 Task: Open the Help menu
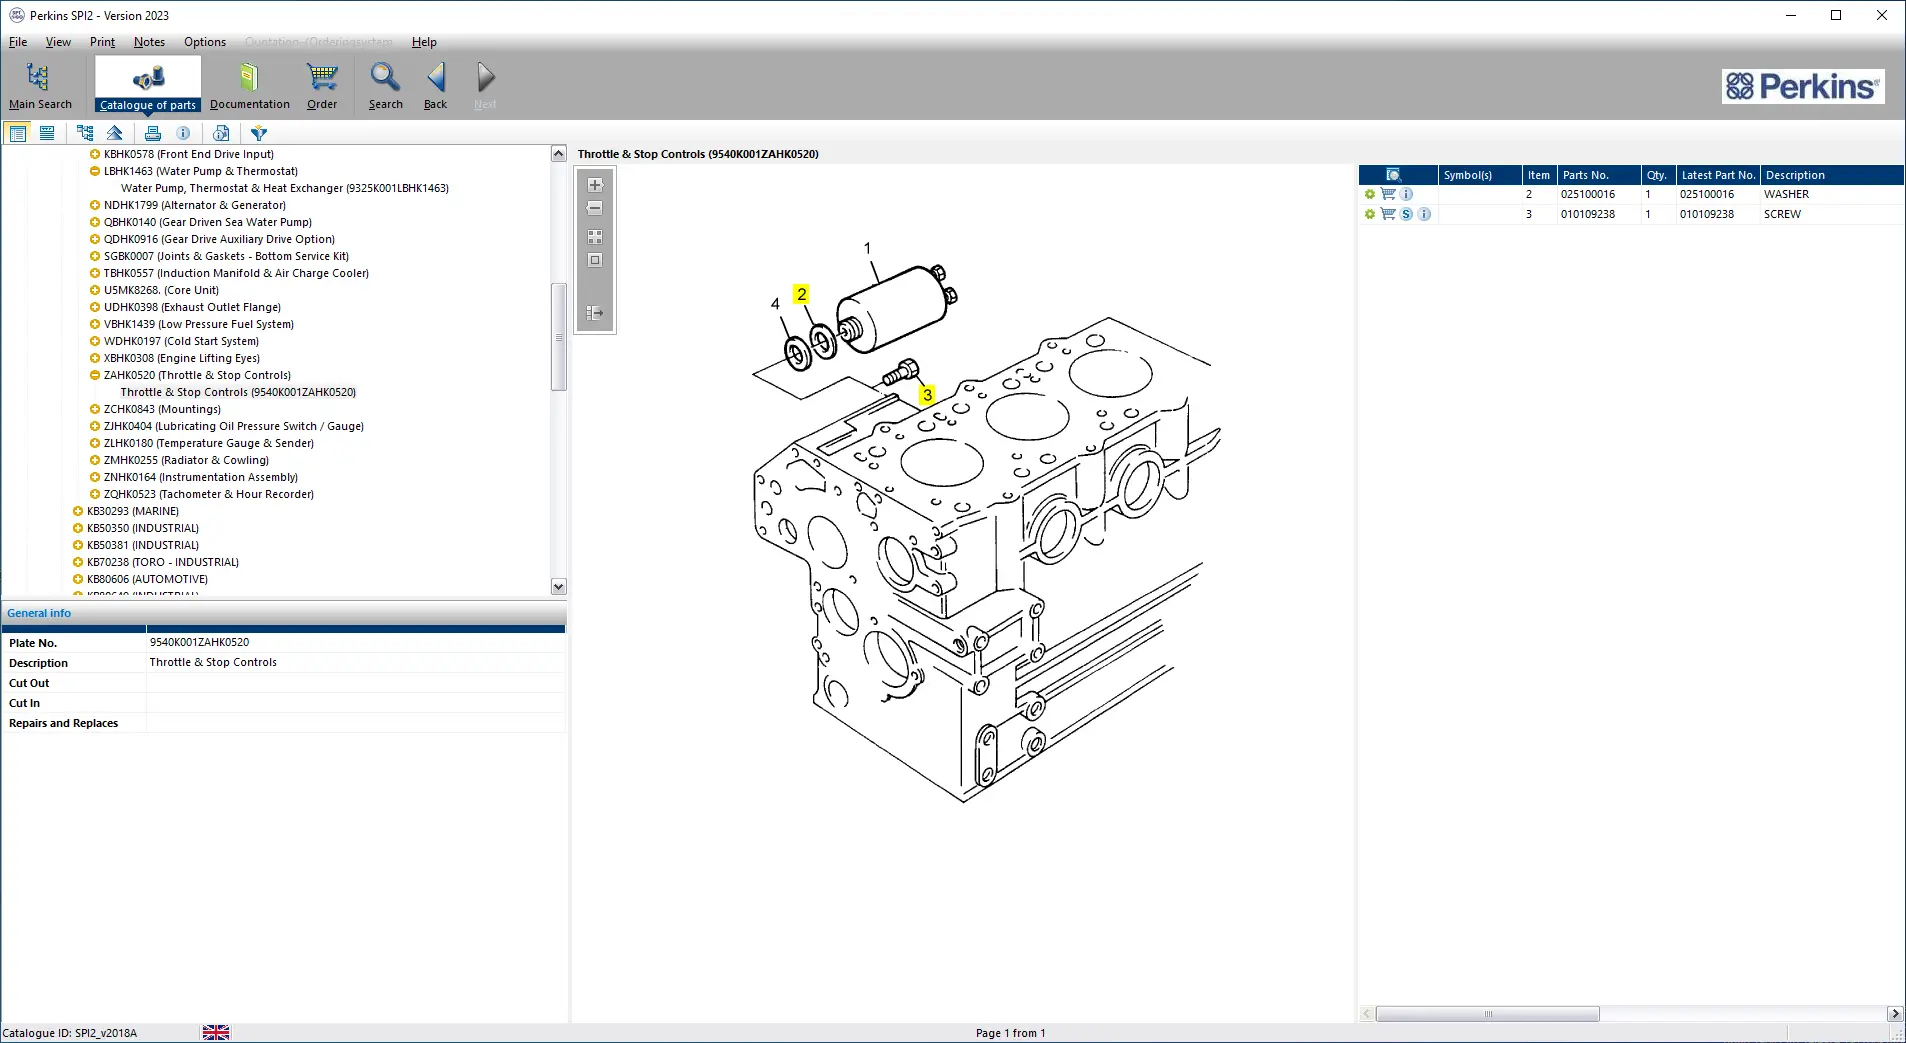click(x=424, y=42)
